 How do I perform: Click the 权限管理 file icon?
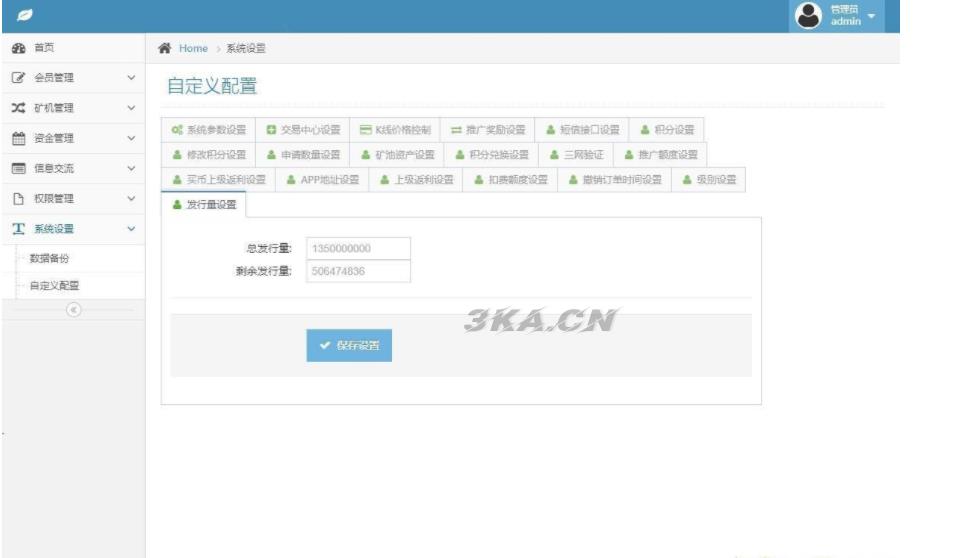click(19, 198)
